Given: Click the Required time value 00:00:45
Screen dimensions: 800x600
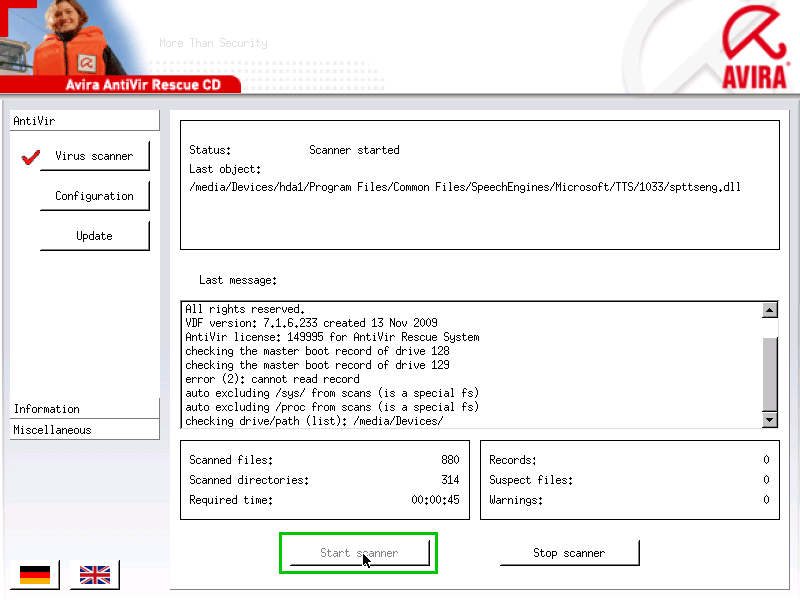Looking at the screenshot, I should click(435, 500).
